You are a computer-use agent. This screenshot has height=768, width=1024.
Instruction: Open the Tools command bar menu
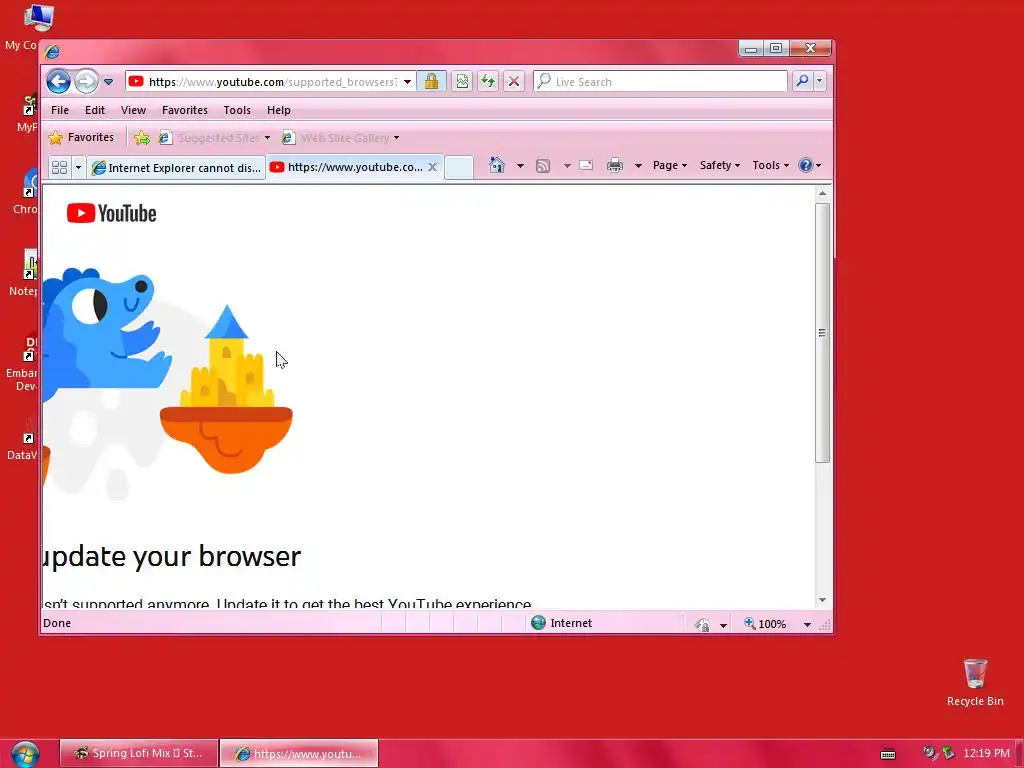point(771,165)
